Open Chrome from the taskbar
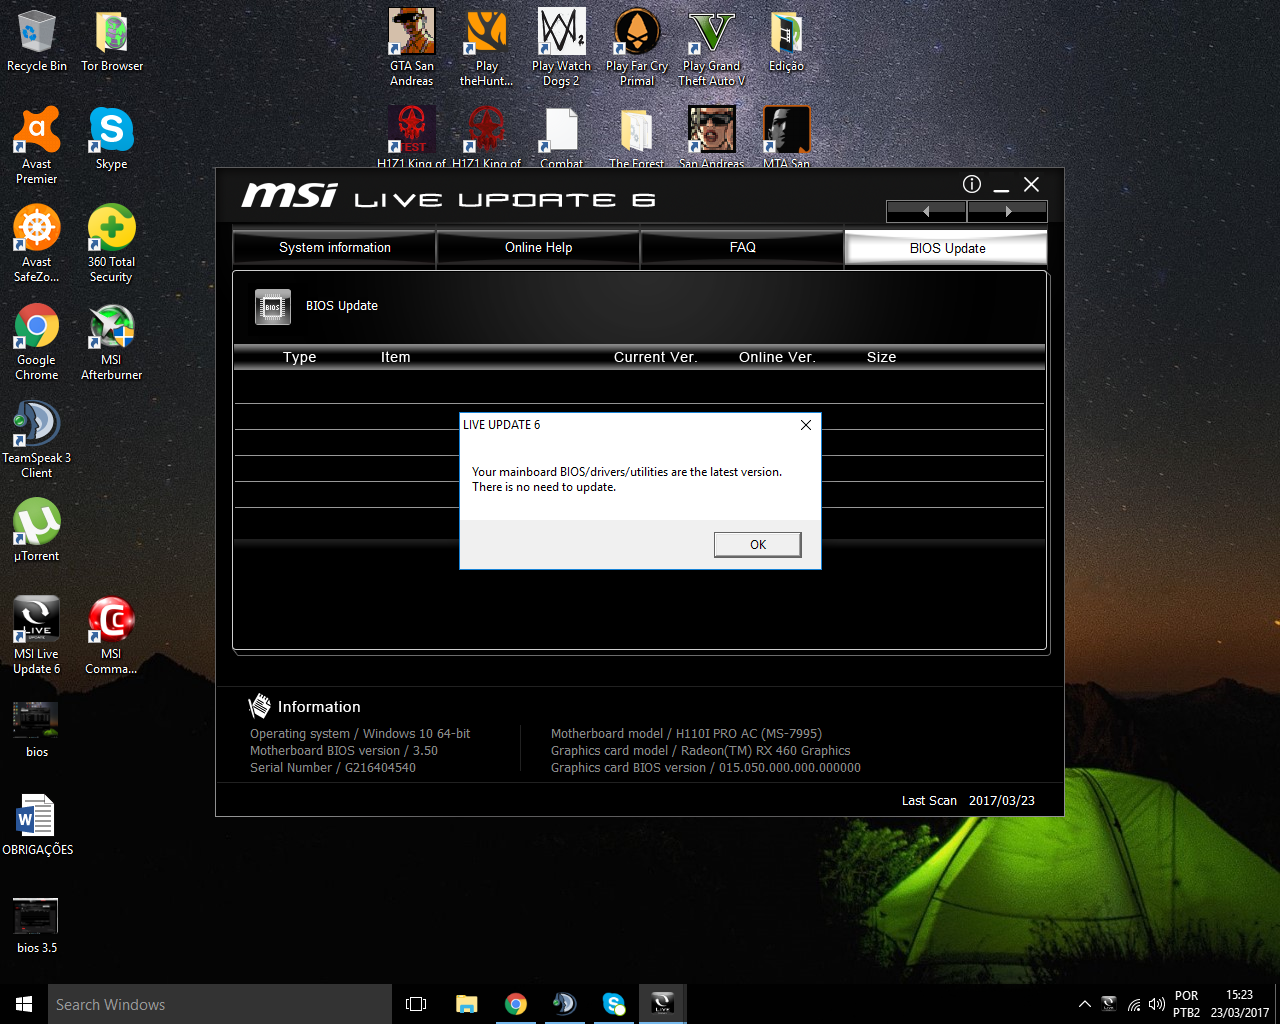This screenshot has width=1280, height=1024. click(x=516, y=1004)
